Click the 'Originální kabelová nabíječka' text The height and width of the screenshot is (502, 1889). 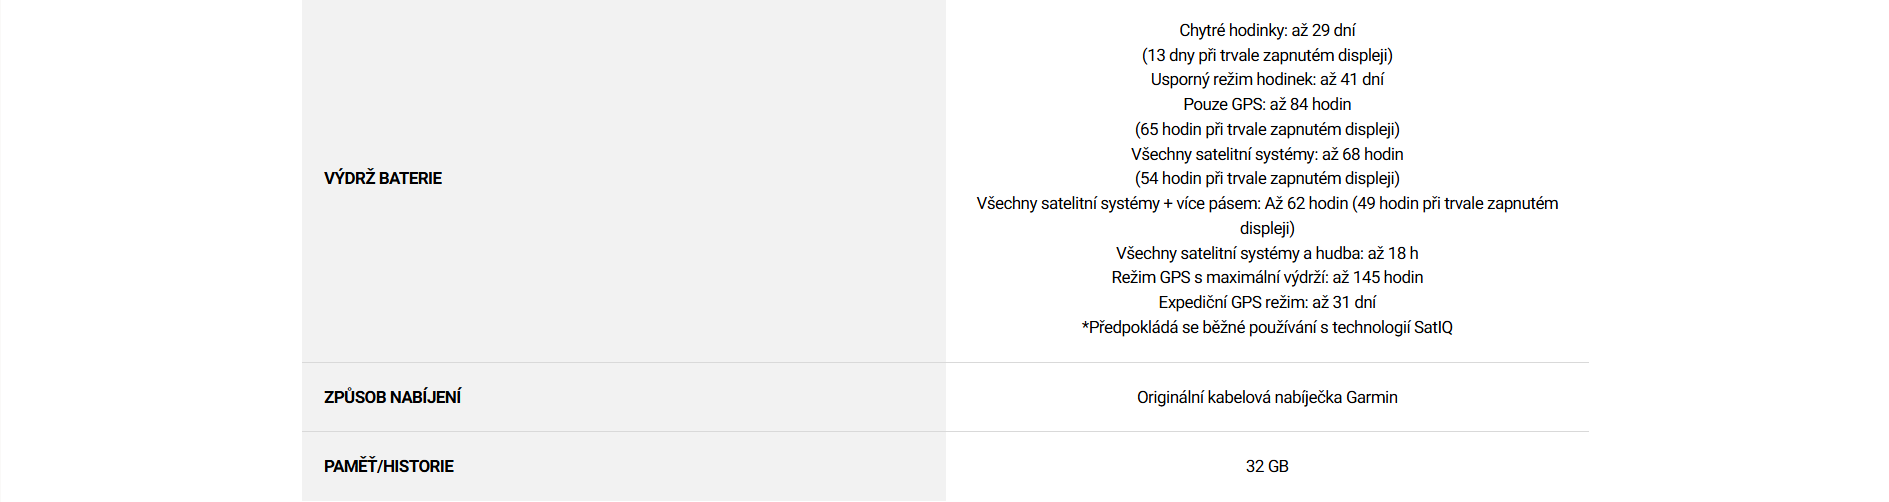pyautogui.click(x=1239, y=397)
